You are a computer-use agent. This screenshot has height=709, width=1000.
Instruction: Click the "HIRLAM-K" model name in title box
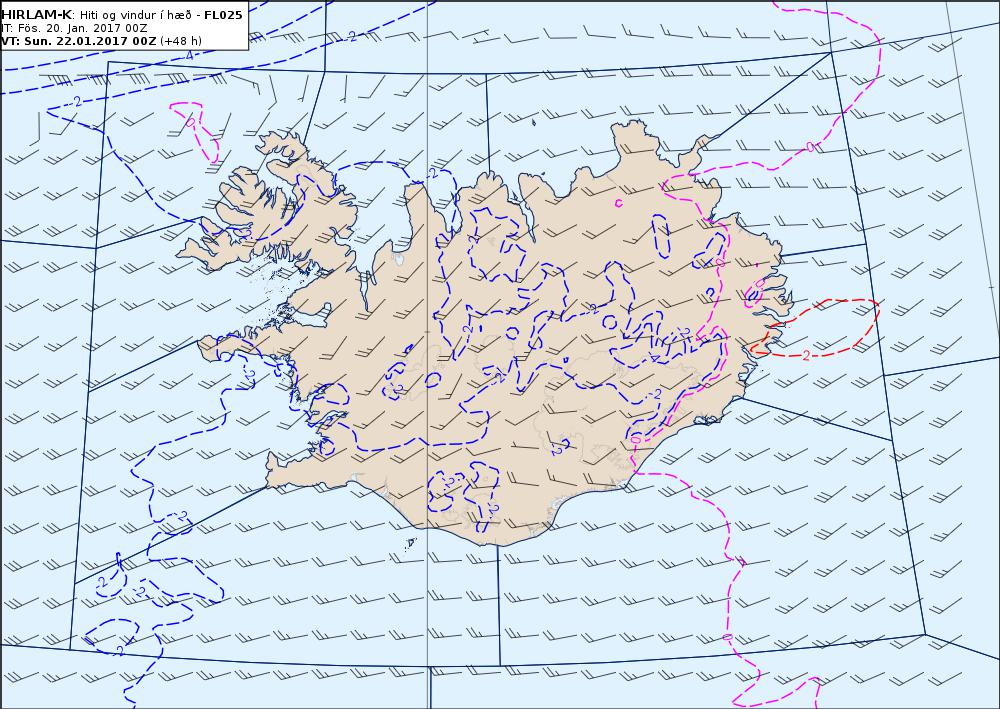click(36, 15)
